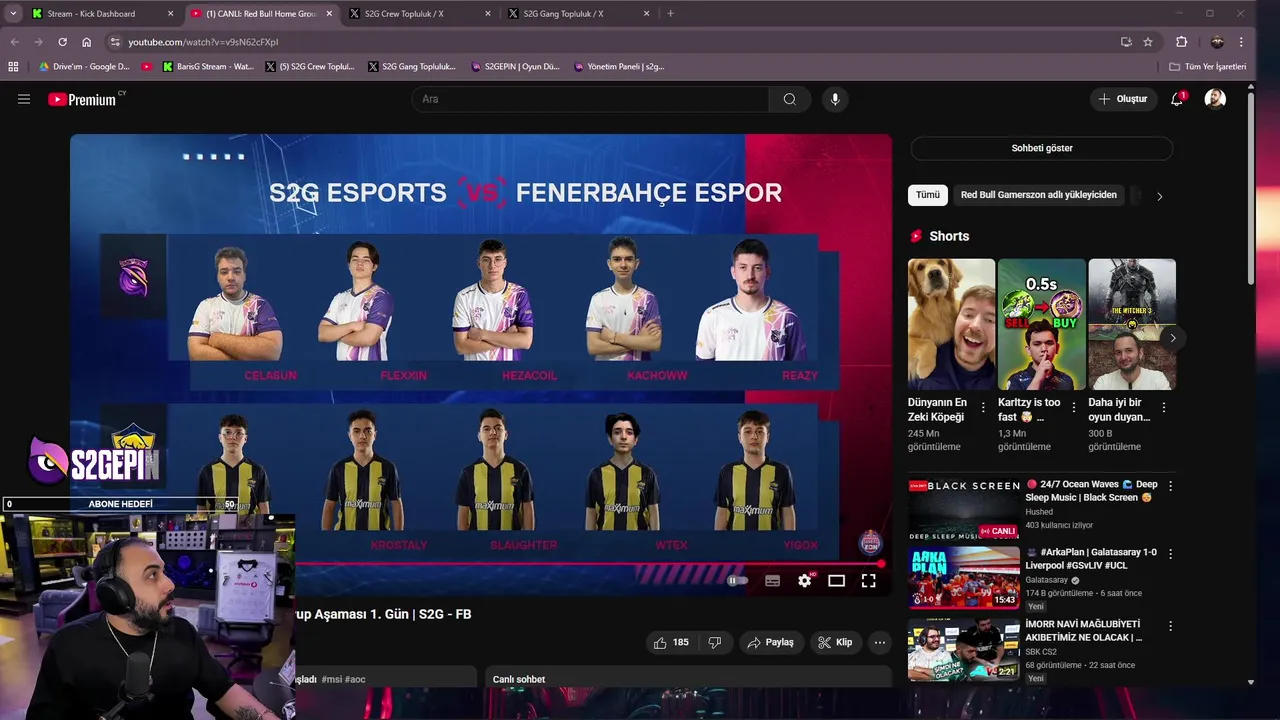The image size is (1280, 720).
Task: Open SBK CS2 video thumbnail
Action: [x=963, y=649]
